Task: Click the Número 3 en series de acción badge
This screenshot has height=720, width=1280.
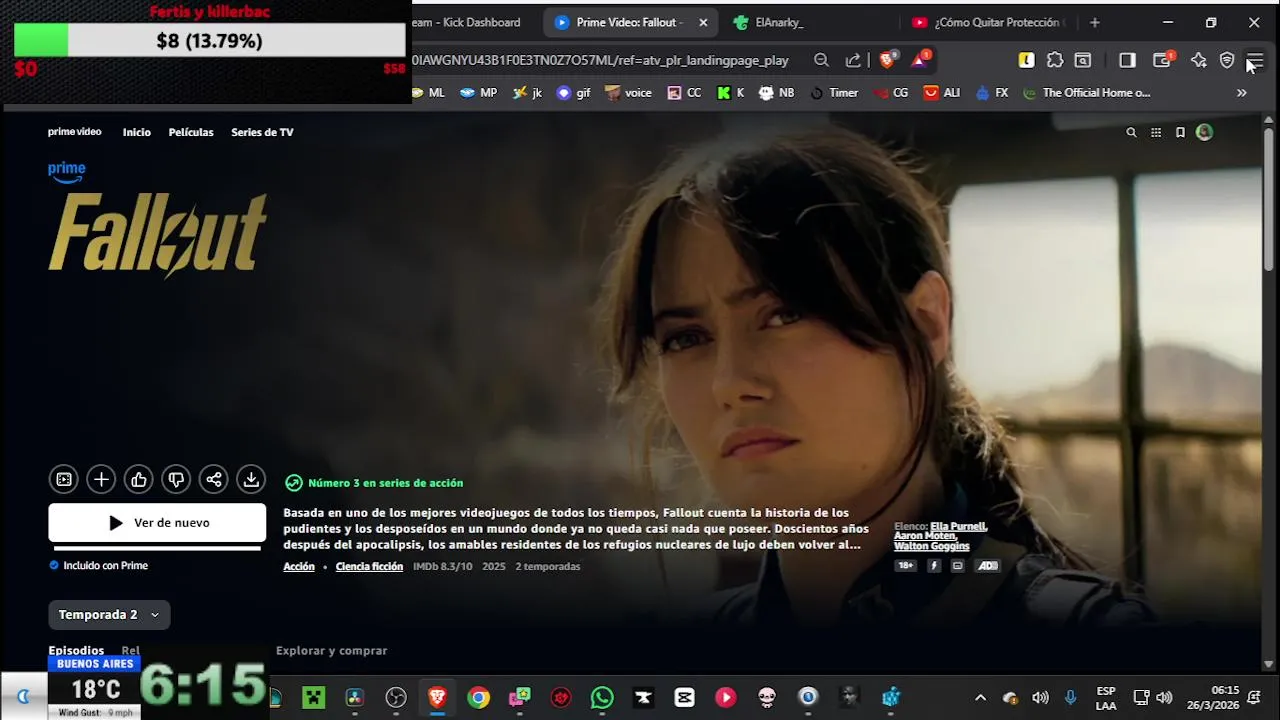Action: (x=374, y=483)
